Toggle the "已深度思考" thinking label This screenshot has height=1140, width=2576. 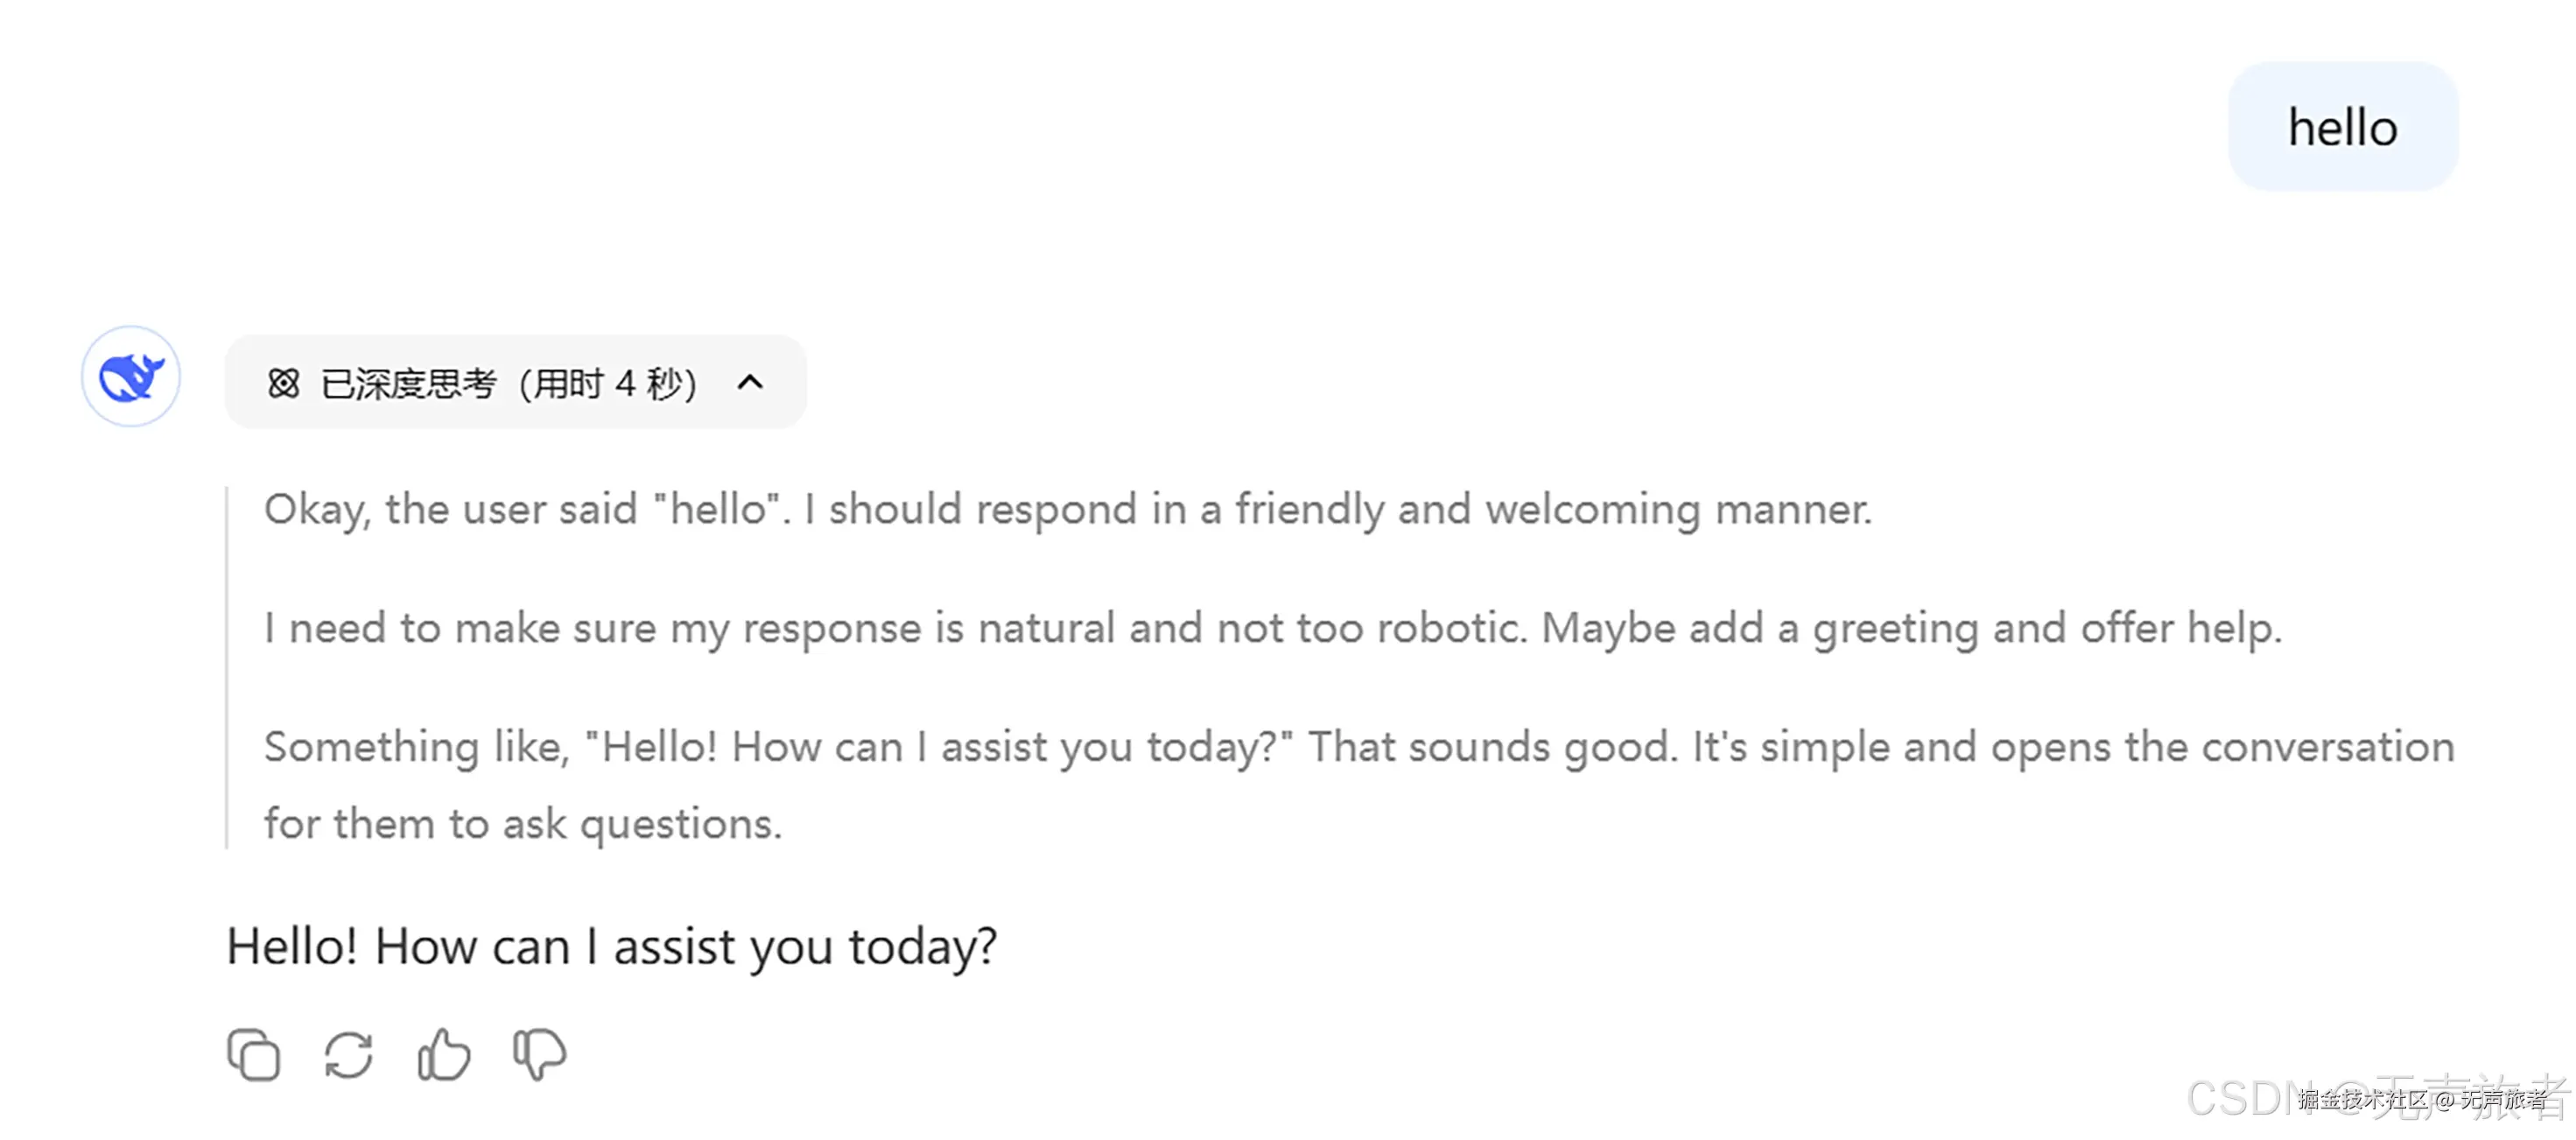click(408, 384)
